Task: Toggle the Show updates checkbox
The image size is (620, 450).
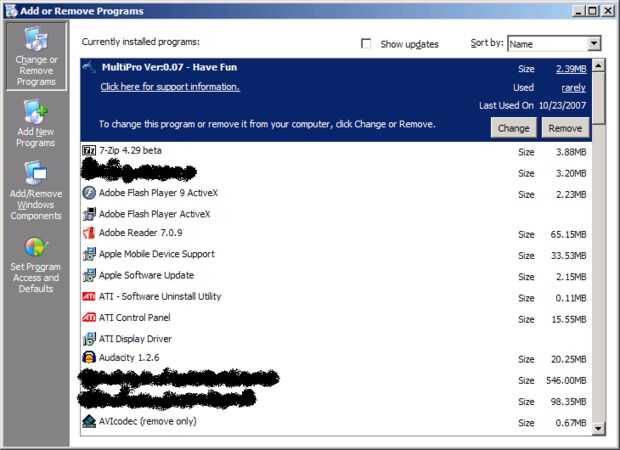Action: [366, 43]
